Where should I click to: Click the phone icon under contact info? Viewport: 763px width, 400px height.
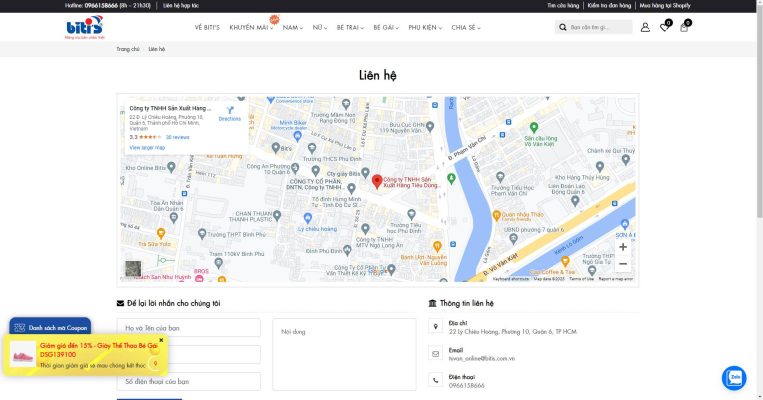click(x=436, y=381)
